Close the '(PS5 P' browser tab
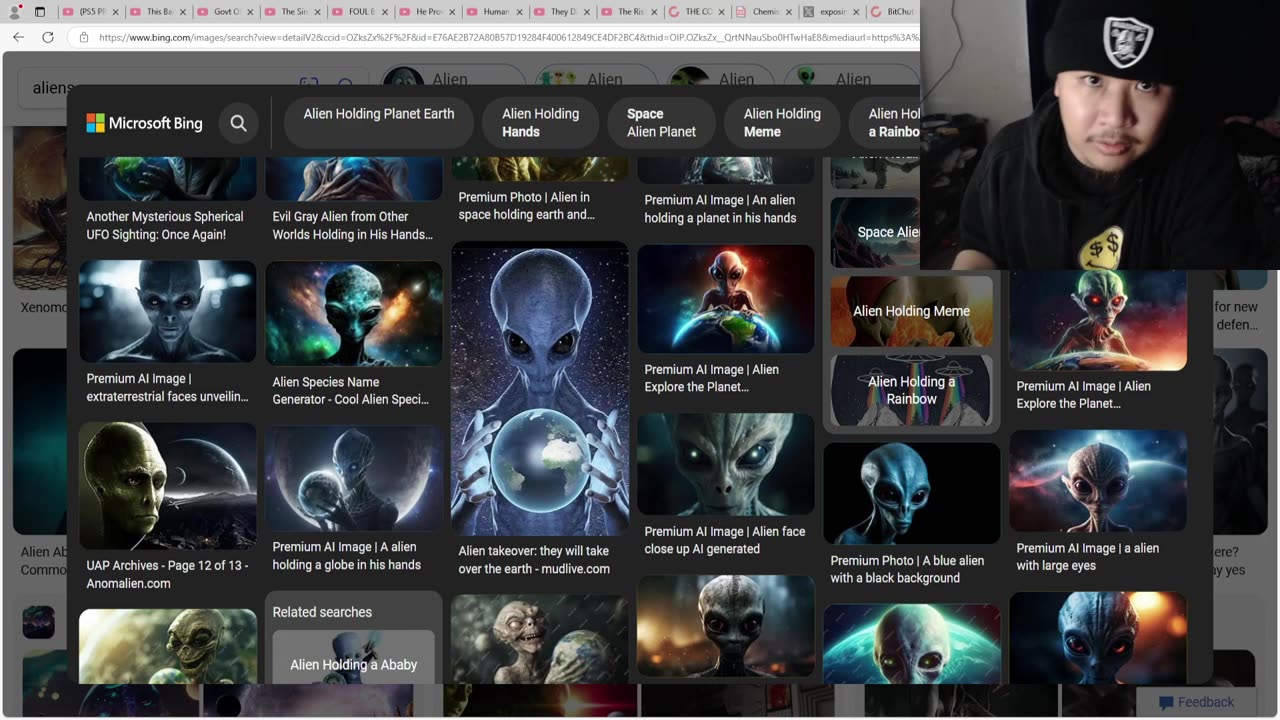The image size is (1280, 720). tap(114, 12)
